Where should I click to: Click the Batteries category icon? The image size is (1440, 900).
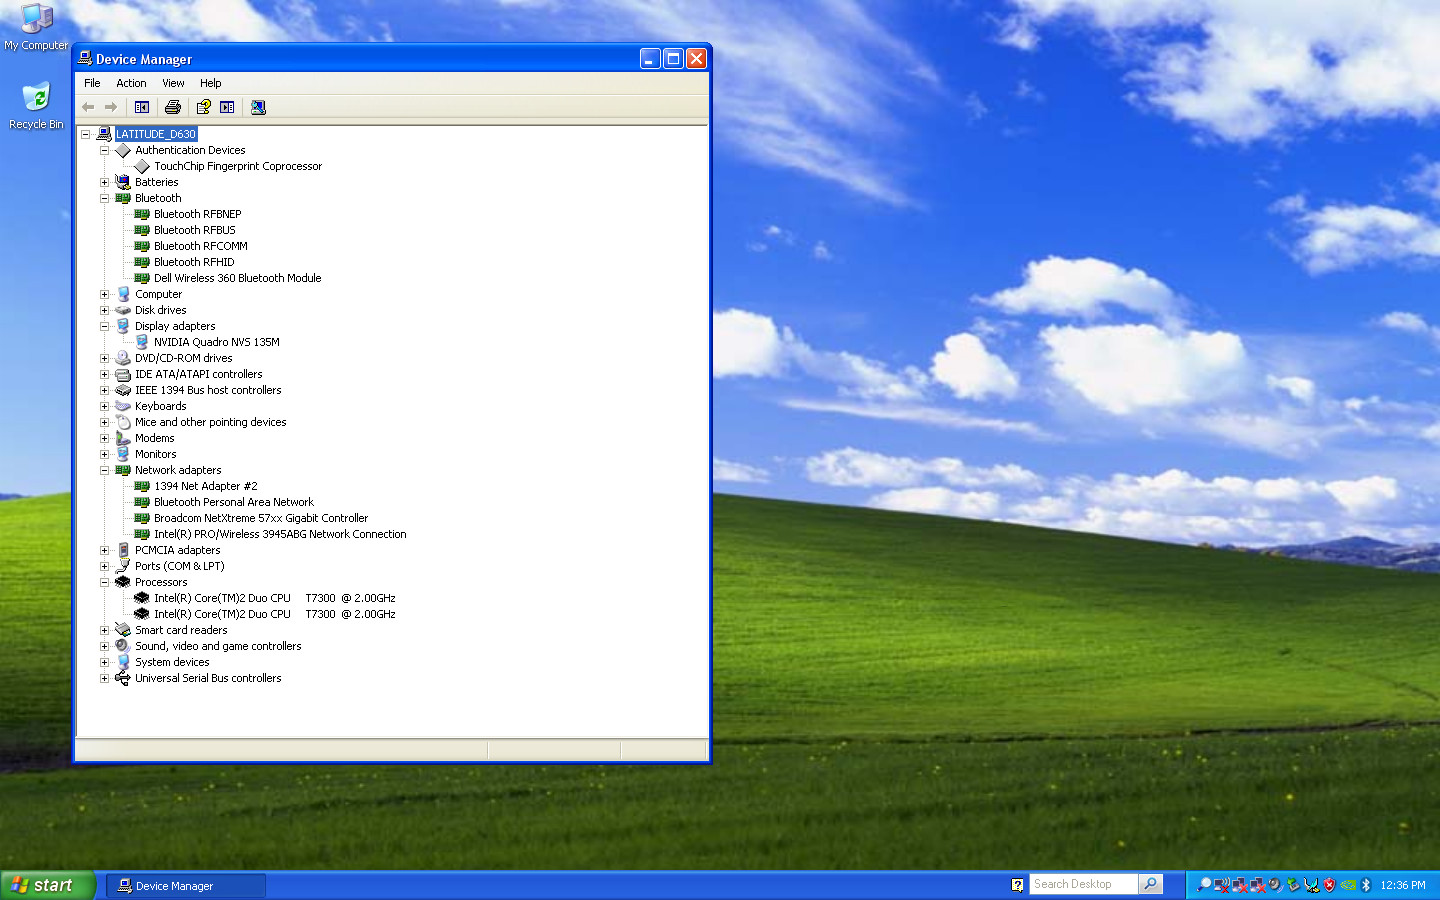click(x=123, y=182)
